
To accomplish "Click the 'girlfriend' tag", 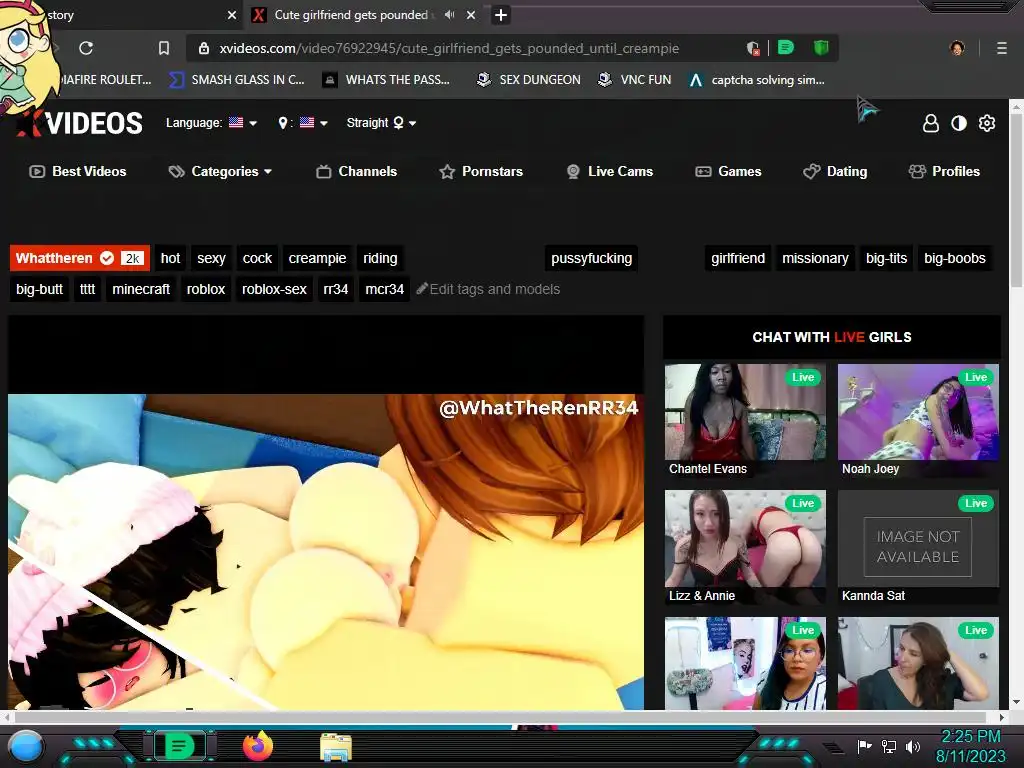I will point(738,258).
